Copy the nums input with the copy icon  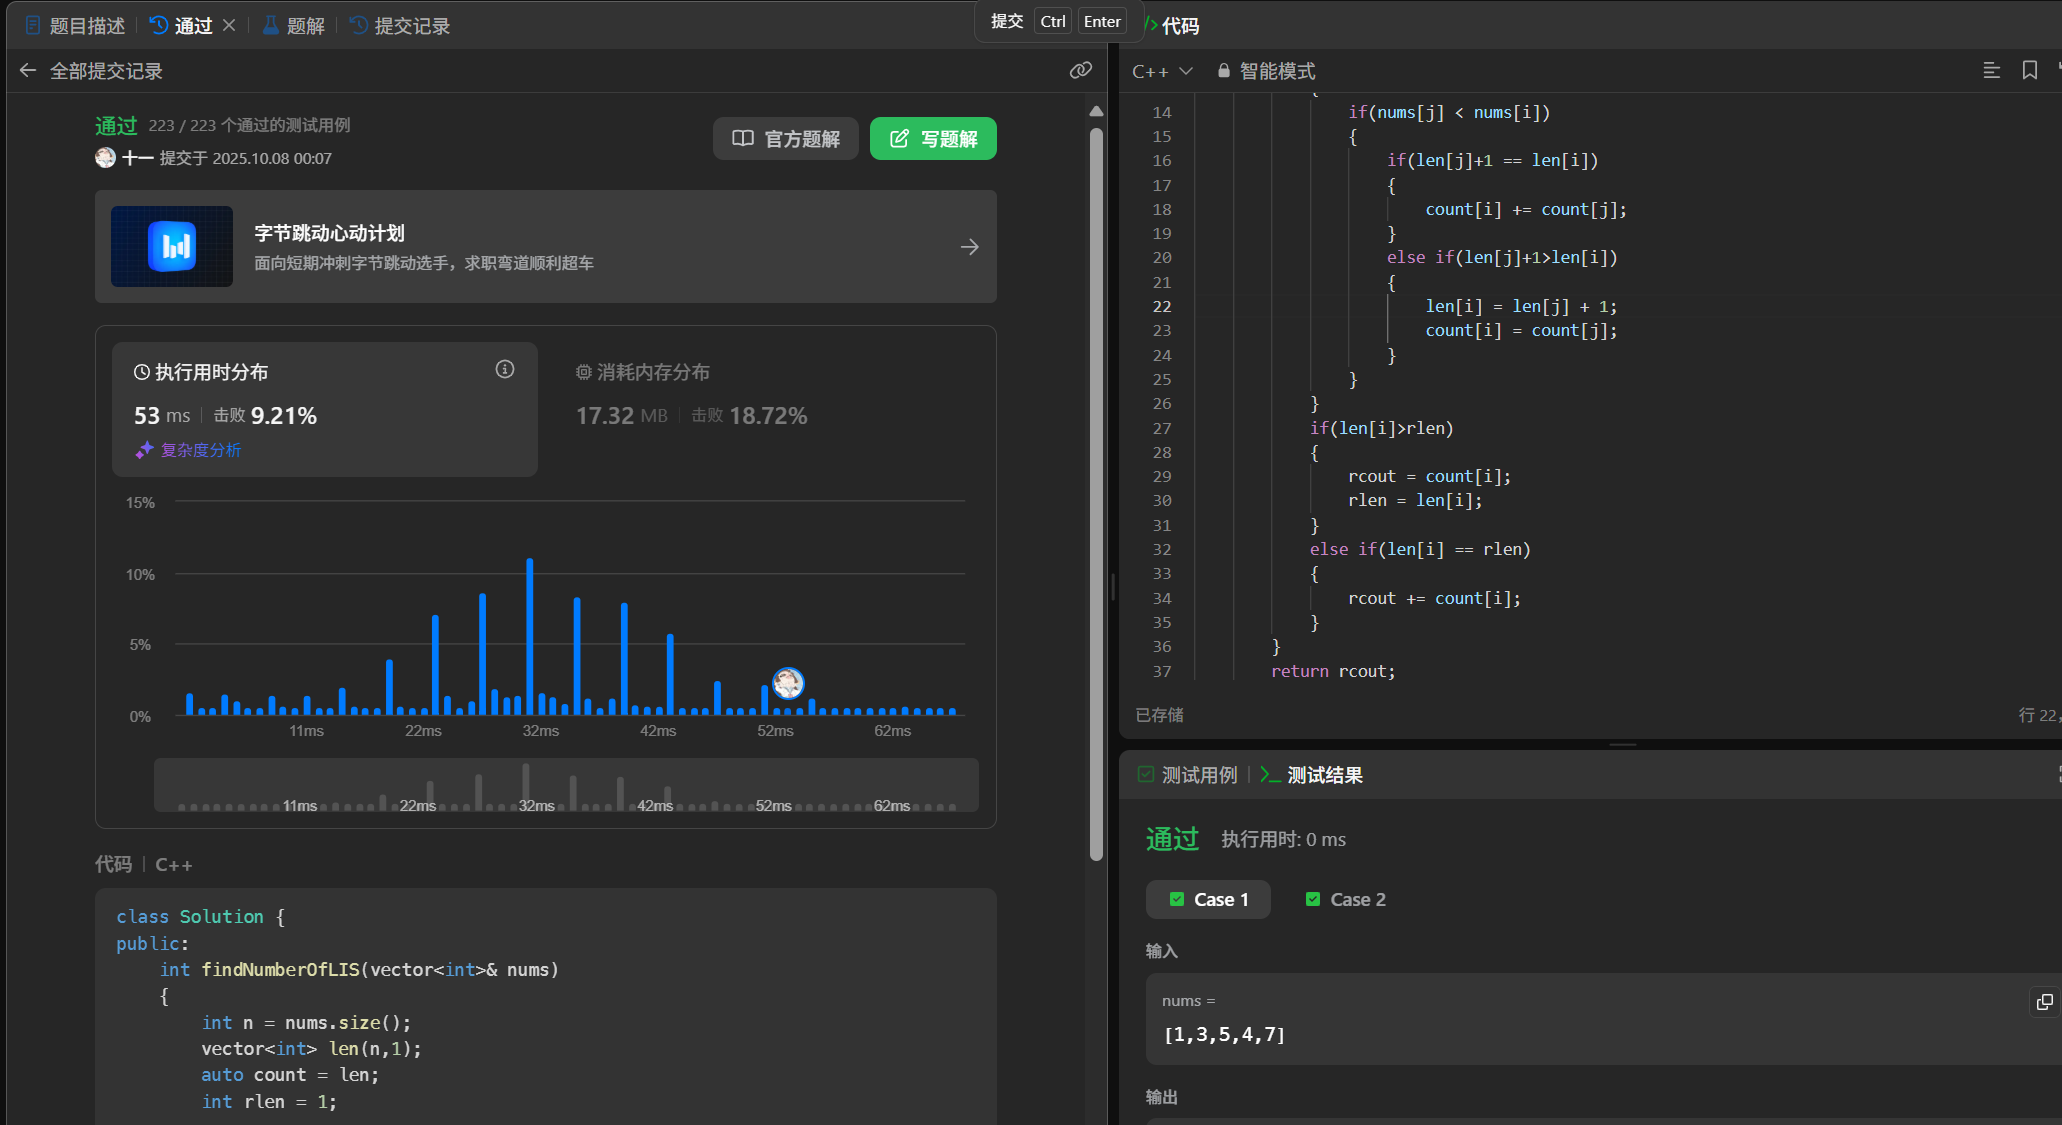click(2044, 1001)
